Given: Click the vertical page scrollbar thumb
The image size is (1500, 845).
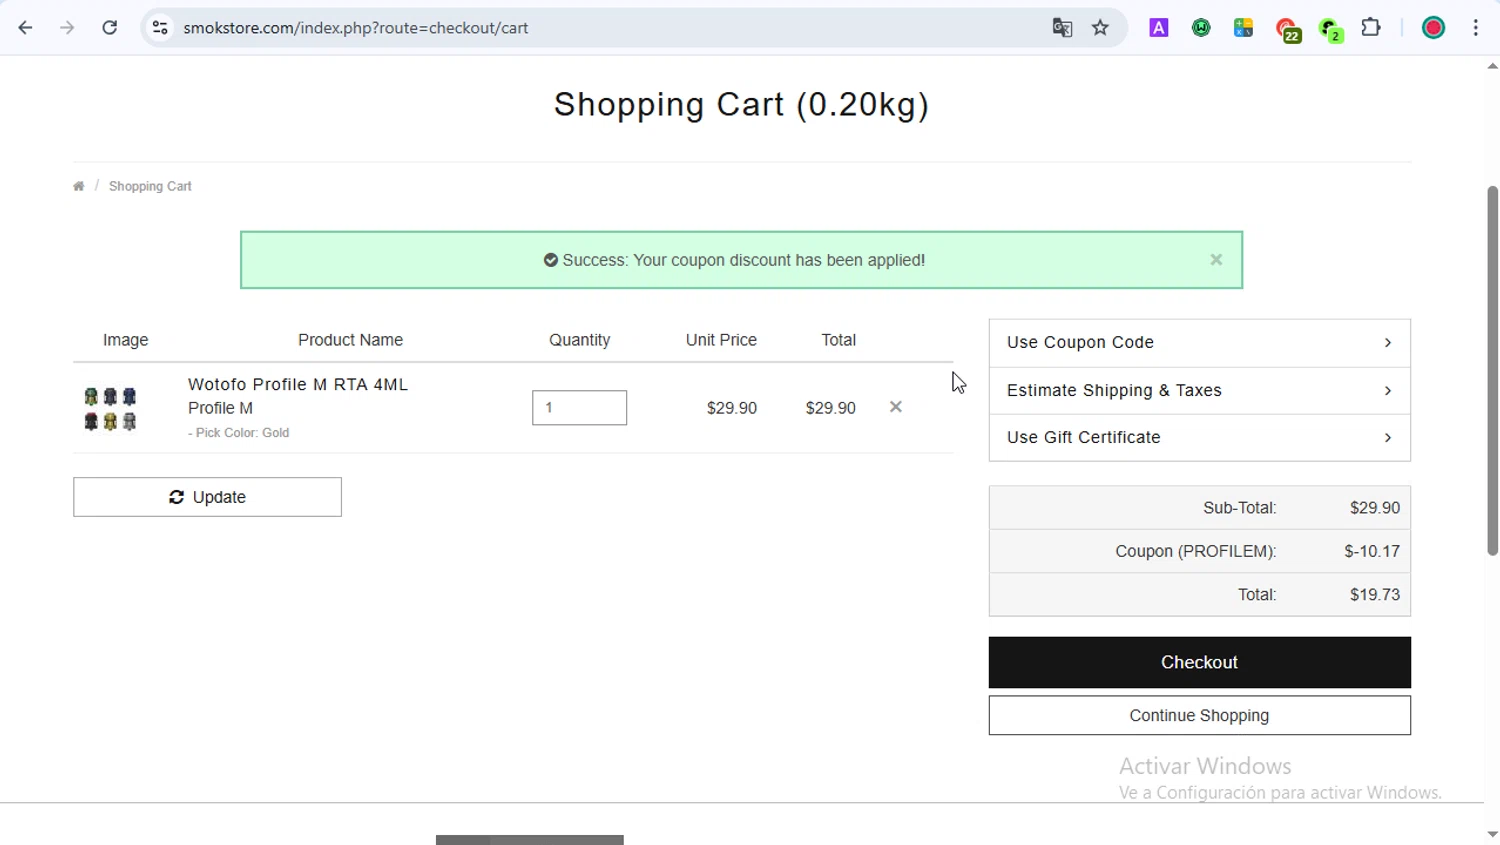Looking at the screenshot, I should [x=1492, y=370].
